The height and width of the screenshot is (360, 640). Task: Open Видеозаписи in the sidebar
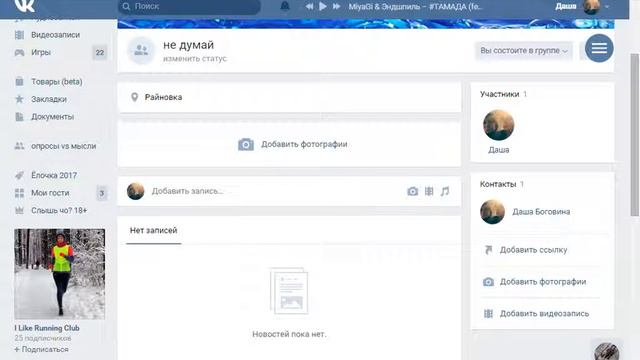pos(56,35)
